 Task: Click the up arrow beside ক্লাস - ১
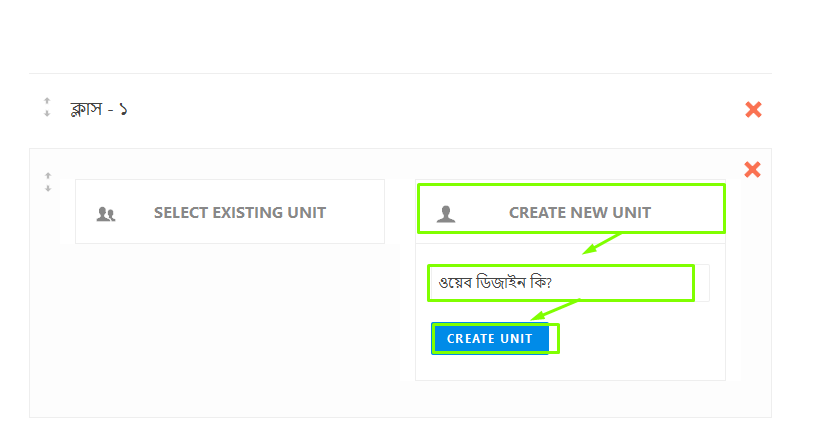pos(47,101)
